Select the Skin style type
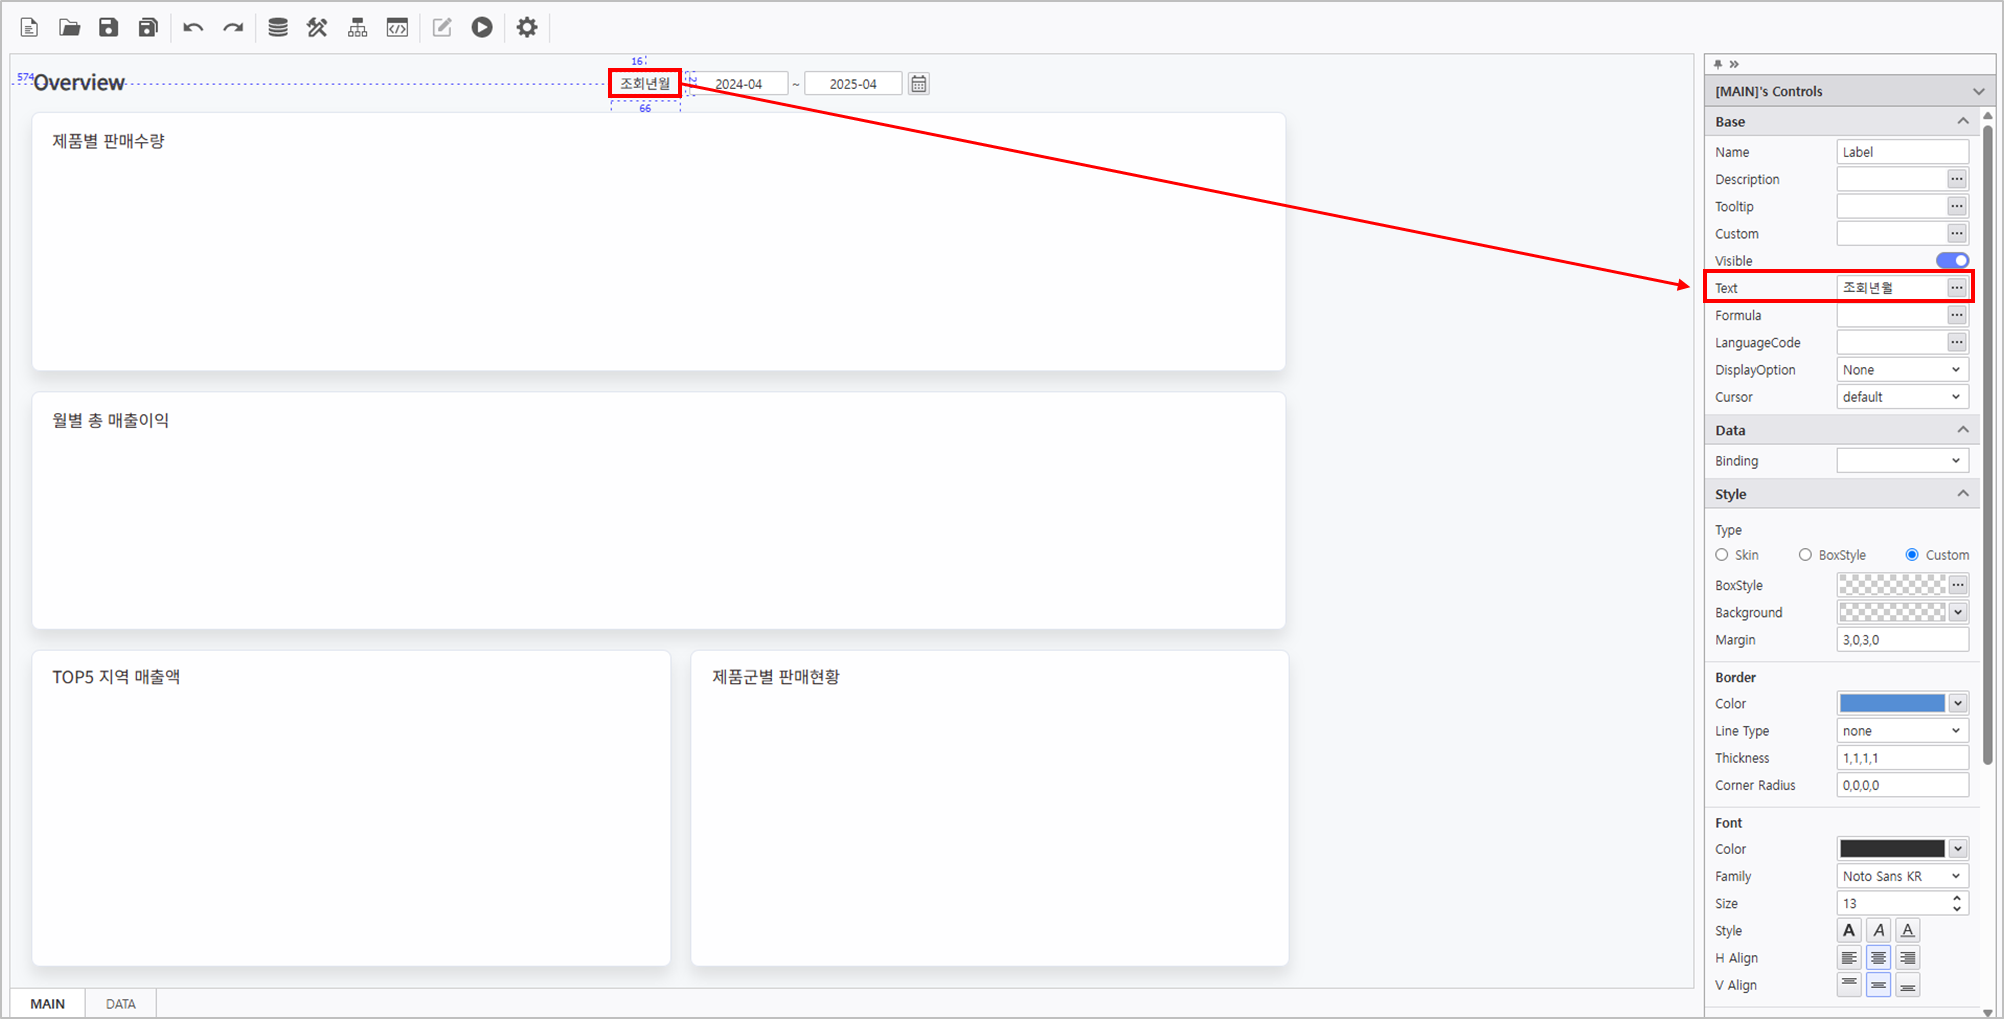This screenshot has height=1019, width=2004. pyautogui.click(x=1722, y=555)
